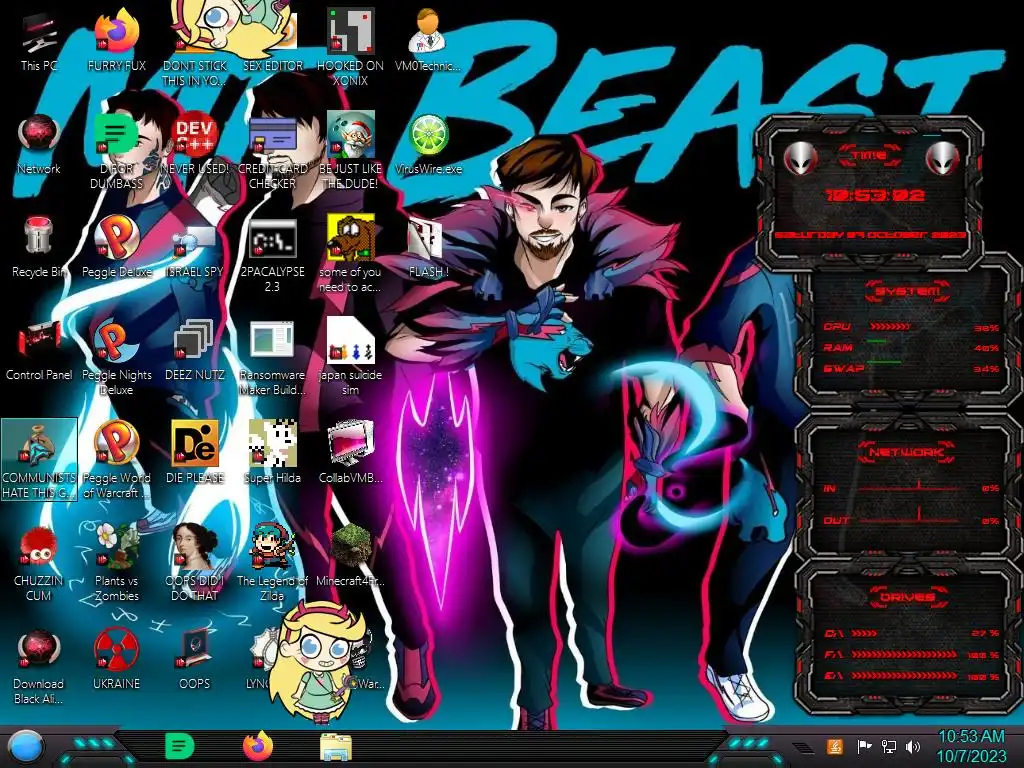Screen dimensions: 1024x768
Task: Launch Peggle Deluxe
Action: (116, 248)
